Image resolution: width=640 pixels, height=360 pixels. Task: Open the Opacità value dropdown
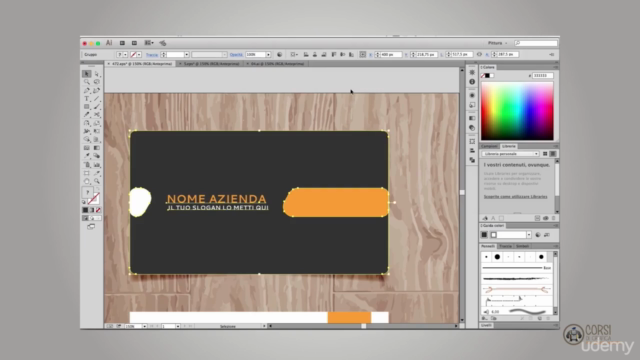[x=268, y=54]
